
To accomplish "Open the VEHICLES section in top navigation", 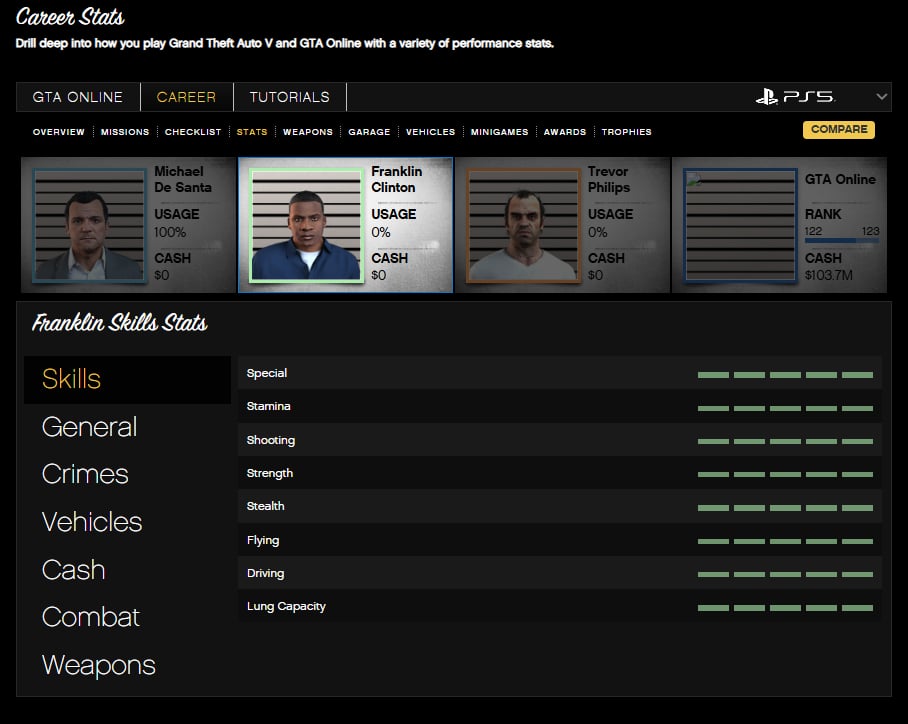I will 430,132.
